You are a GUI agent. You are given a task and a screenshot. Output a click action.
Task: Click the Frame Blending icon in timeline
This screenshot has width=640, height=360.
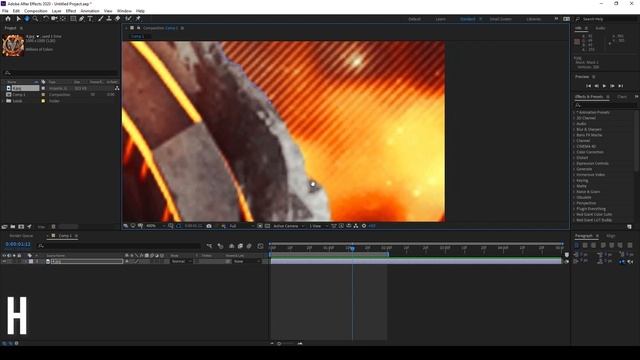coord(240,246)
